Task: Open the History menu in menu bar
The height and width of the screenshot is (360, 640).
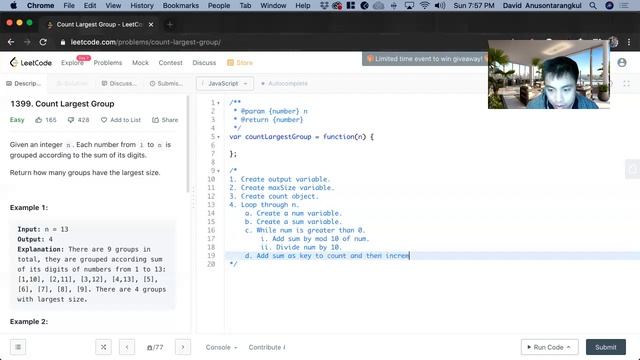Action: [142, 5]
